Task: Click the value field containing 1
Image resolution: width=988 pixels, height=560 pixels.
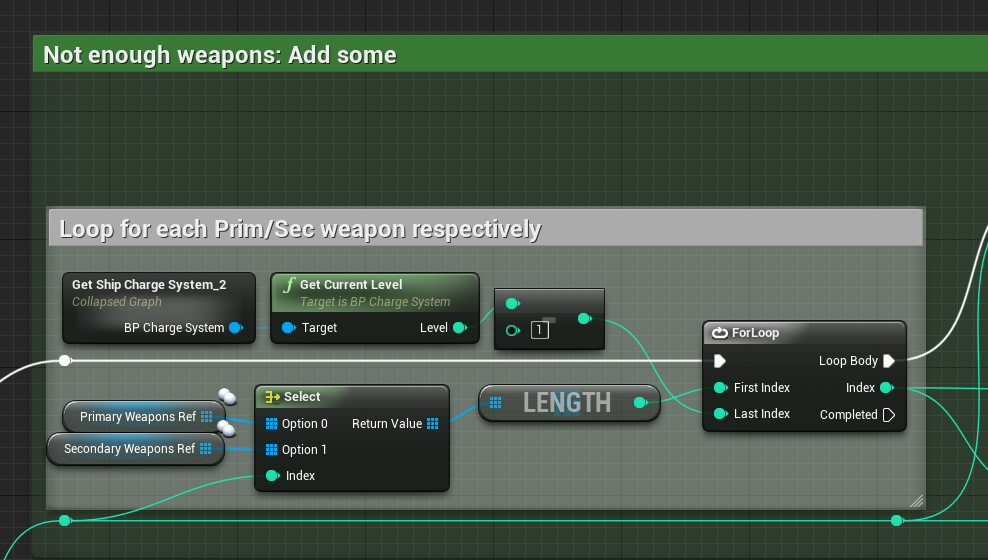Action: [540, 330]
